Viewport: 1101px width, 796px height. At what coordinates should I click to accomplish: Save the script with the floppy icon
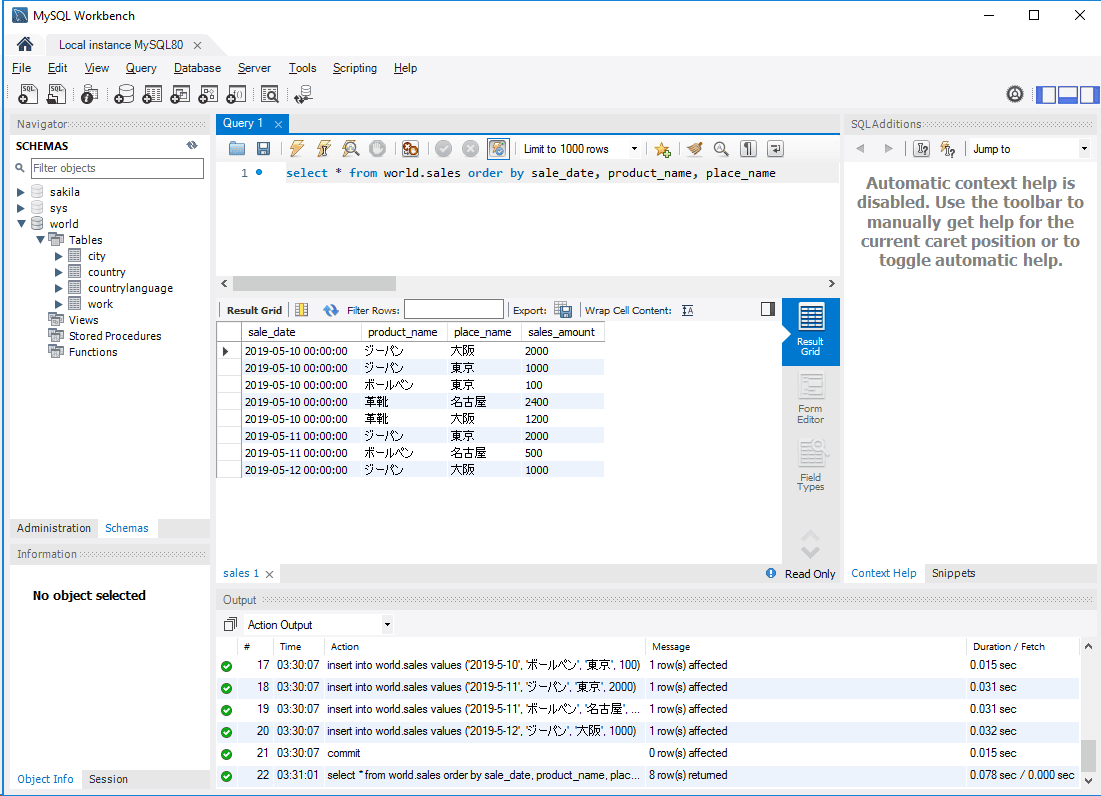tap(263, 149)
